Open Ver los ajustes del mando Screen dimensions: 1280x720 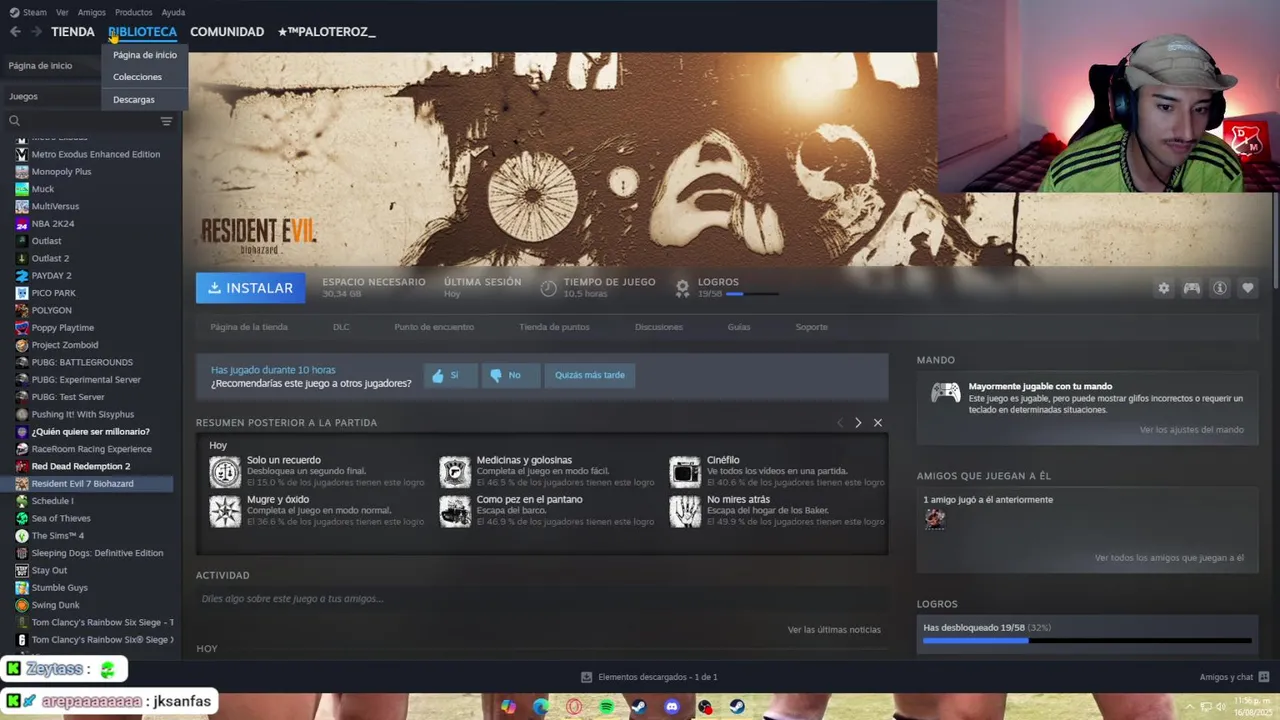coord(1192,430)
